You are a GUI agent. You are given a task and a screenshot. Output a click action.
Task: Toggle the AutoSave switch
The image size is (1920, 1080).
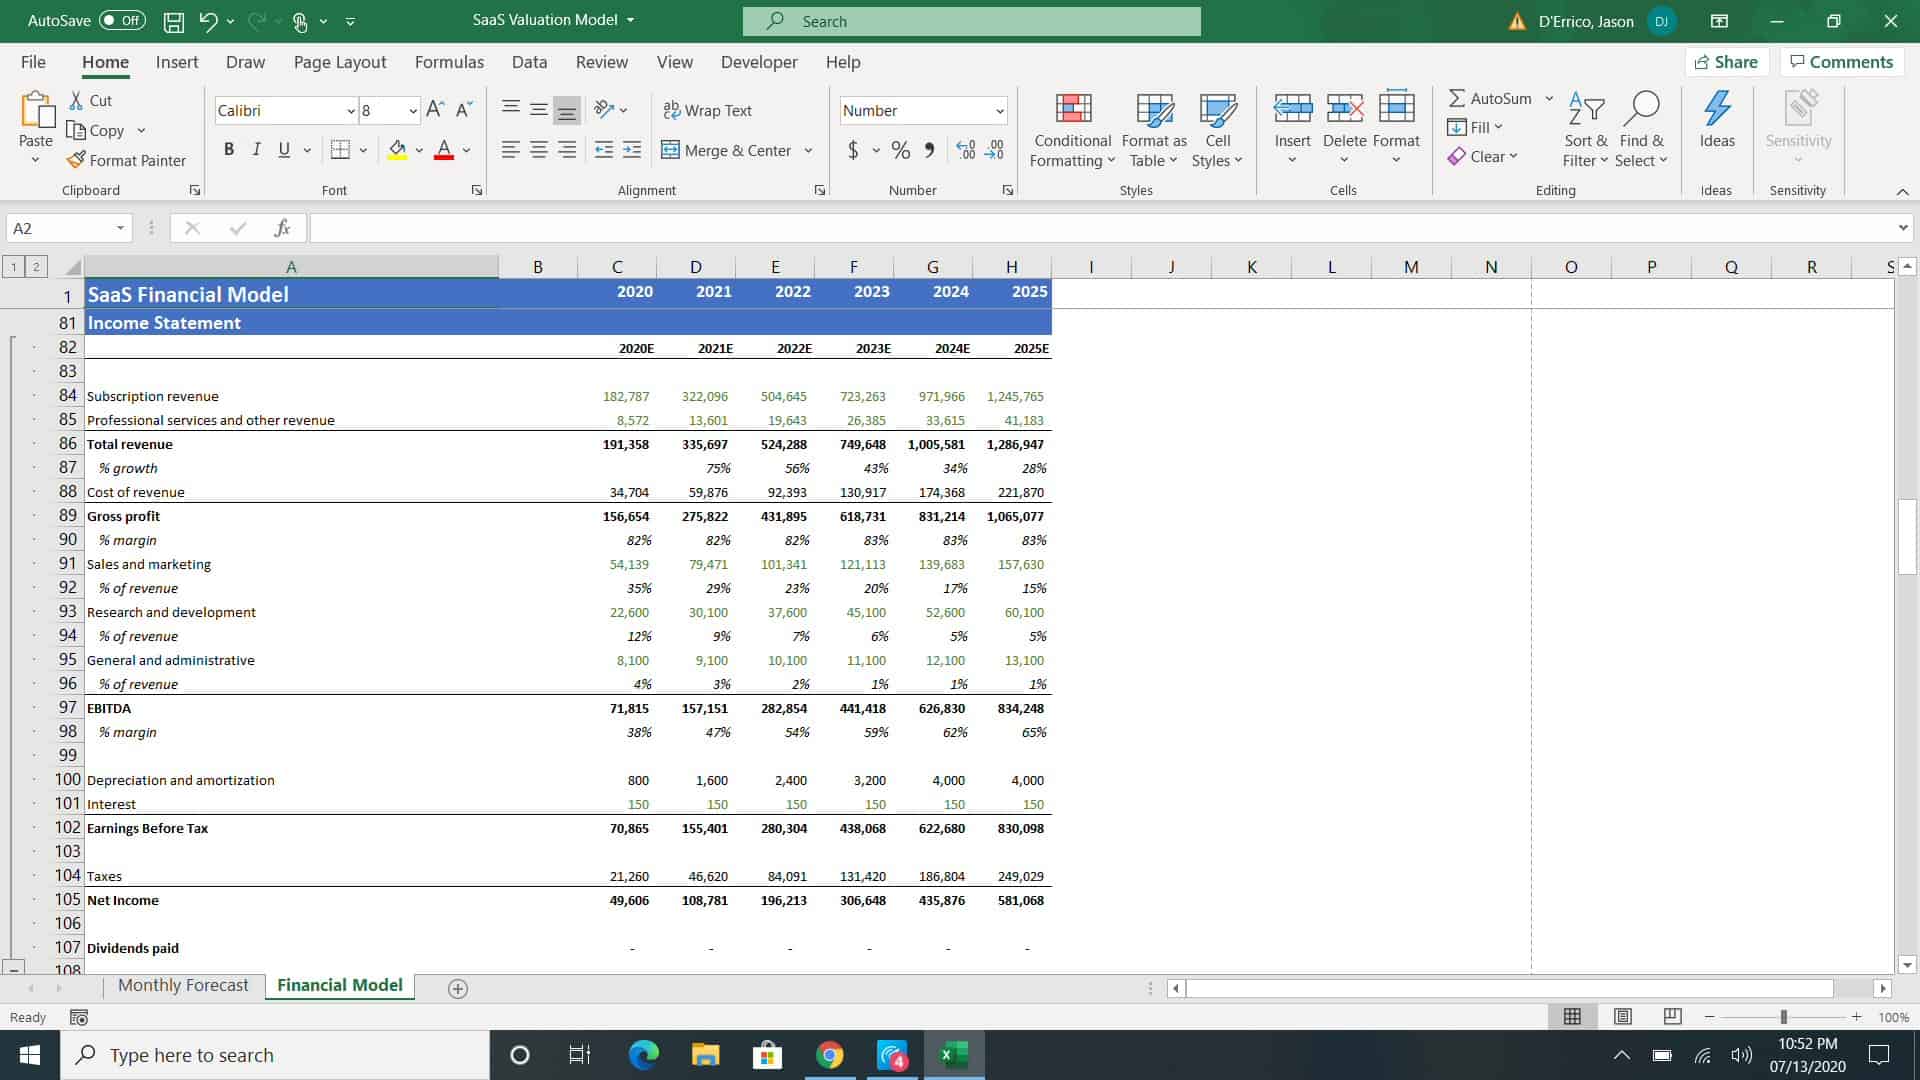coord(122,20)
